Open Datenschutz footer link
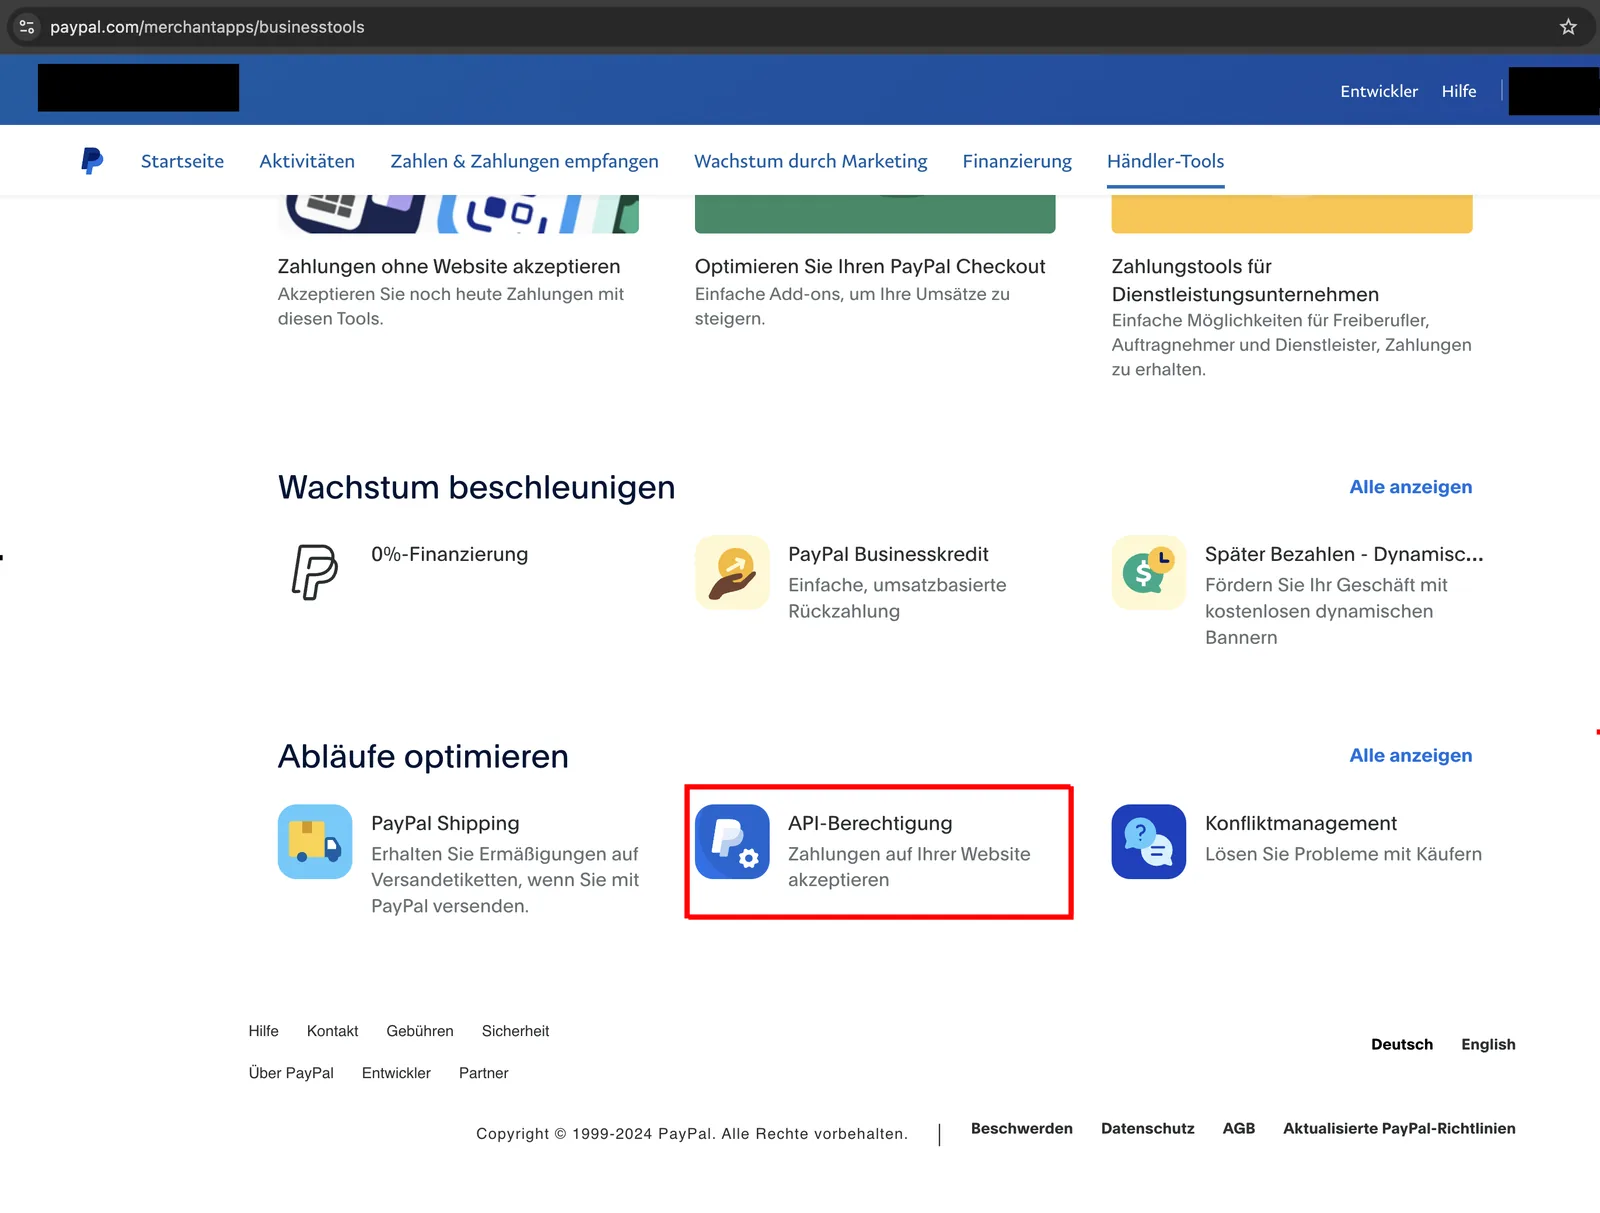1600x1213 pixels. pyautogui.click(x=1147, y=1128)
